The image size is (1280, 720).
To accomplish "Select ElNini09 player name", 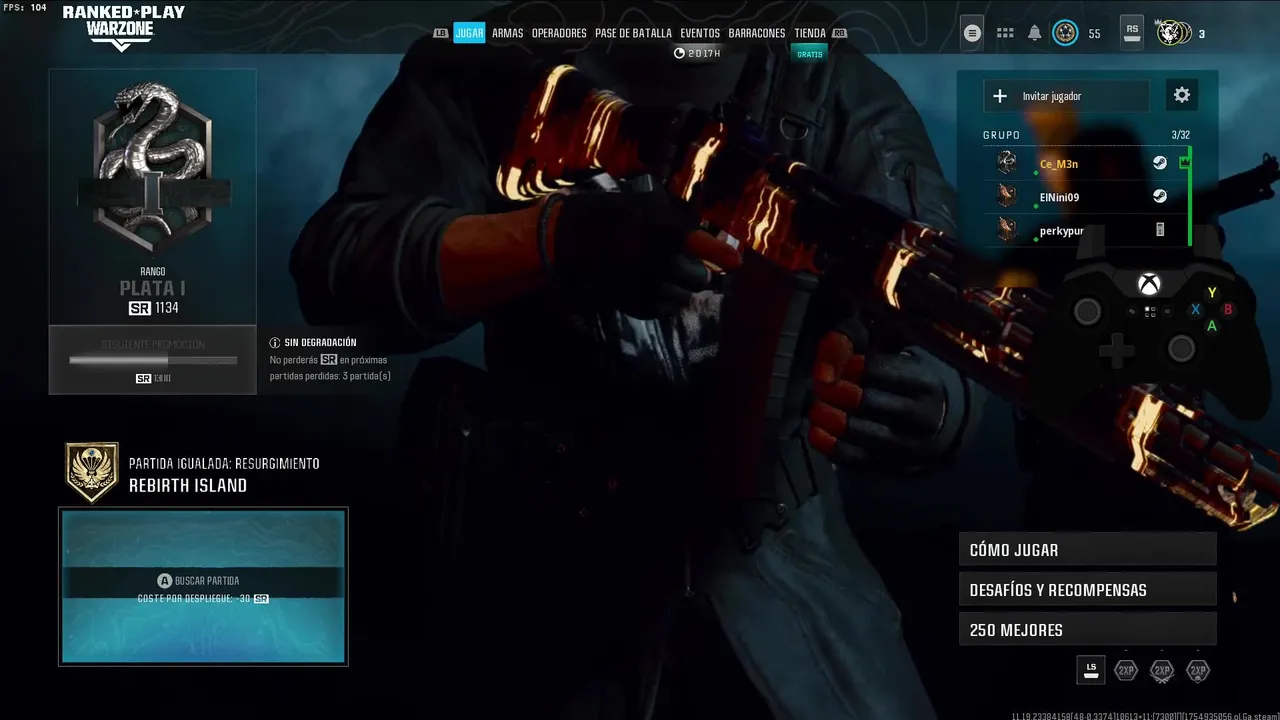I will tap(1059, 197).
